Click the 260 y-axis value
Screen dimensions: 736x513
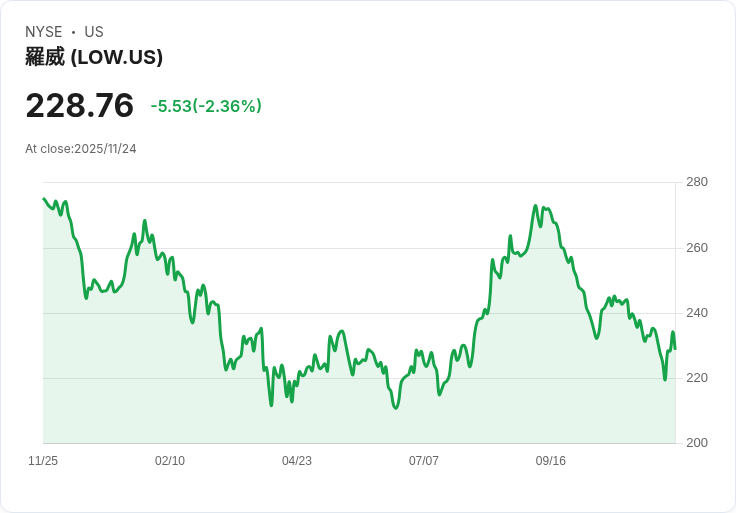[697, 248]
